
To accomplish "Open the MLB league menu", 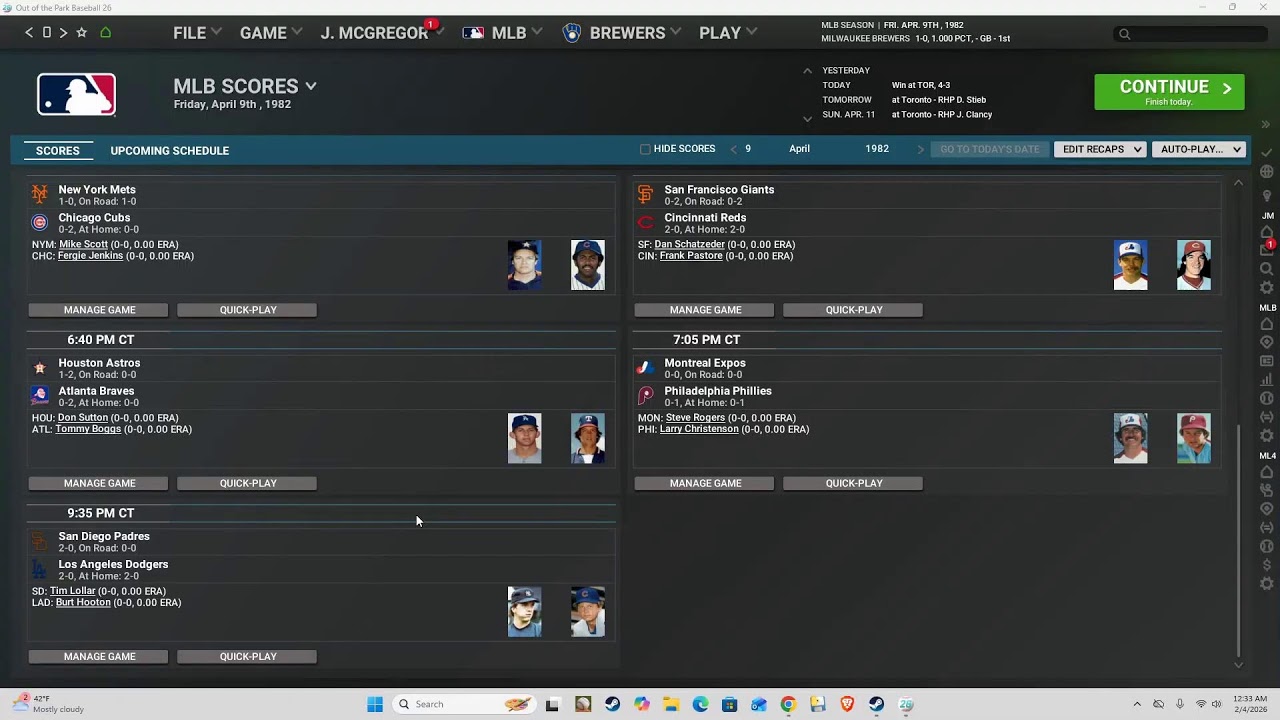I will click(x=502, y=33).
